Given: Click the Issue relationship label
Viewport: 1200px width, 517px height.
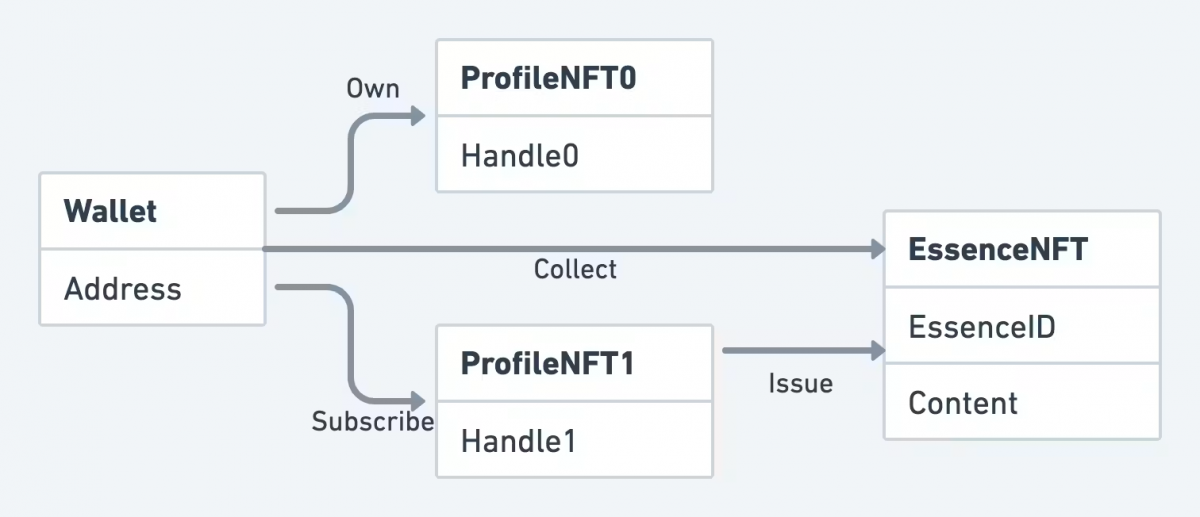Looking at the screenshot, I should coord(800,383).
